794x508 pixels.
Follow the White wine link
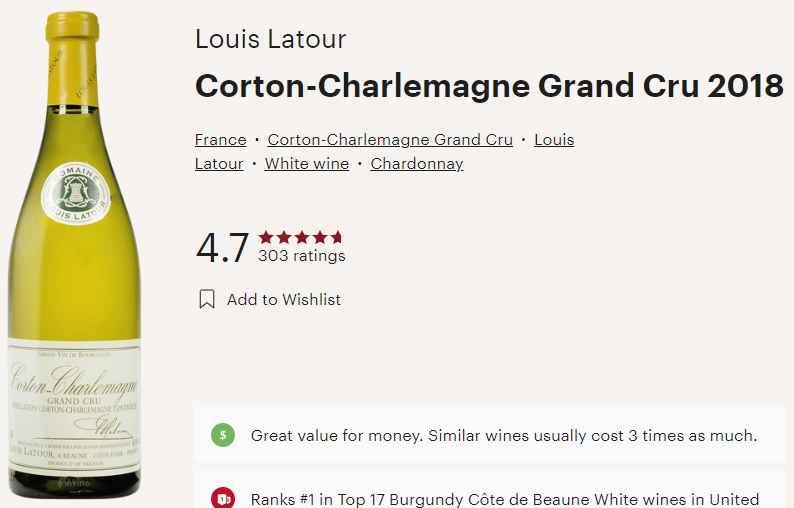point(307,164)
